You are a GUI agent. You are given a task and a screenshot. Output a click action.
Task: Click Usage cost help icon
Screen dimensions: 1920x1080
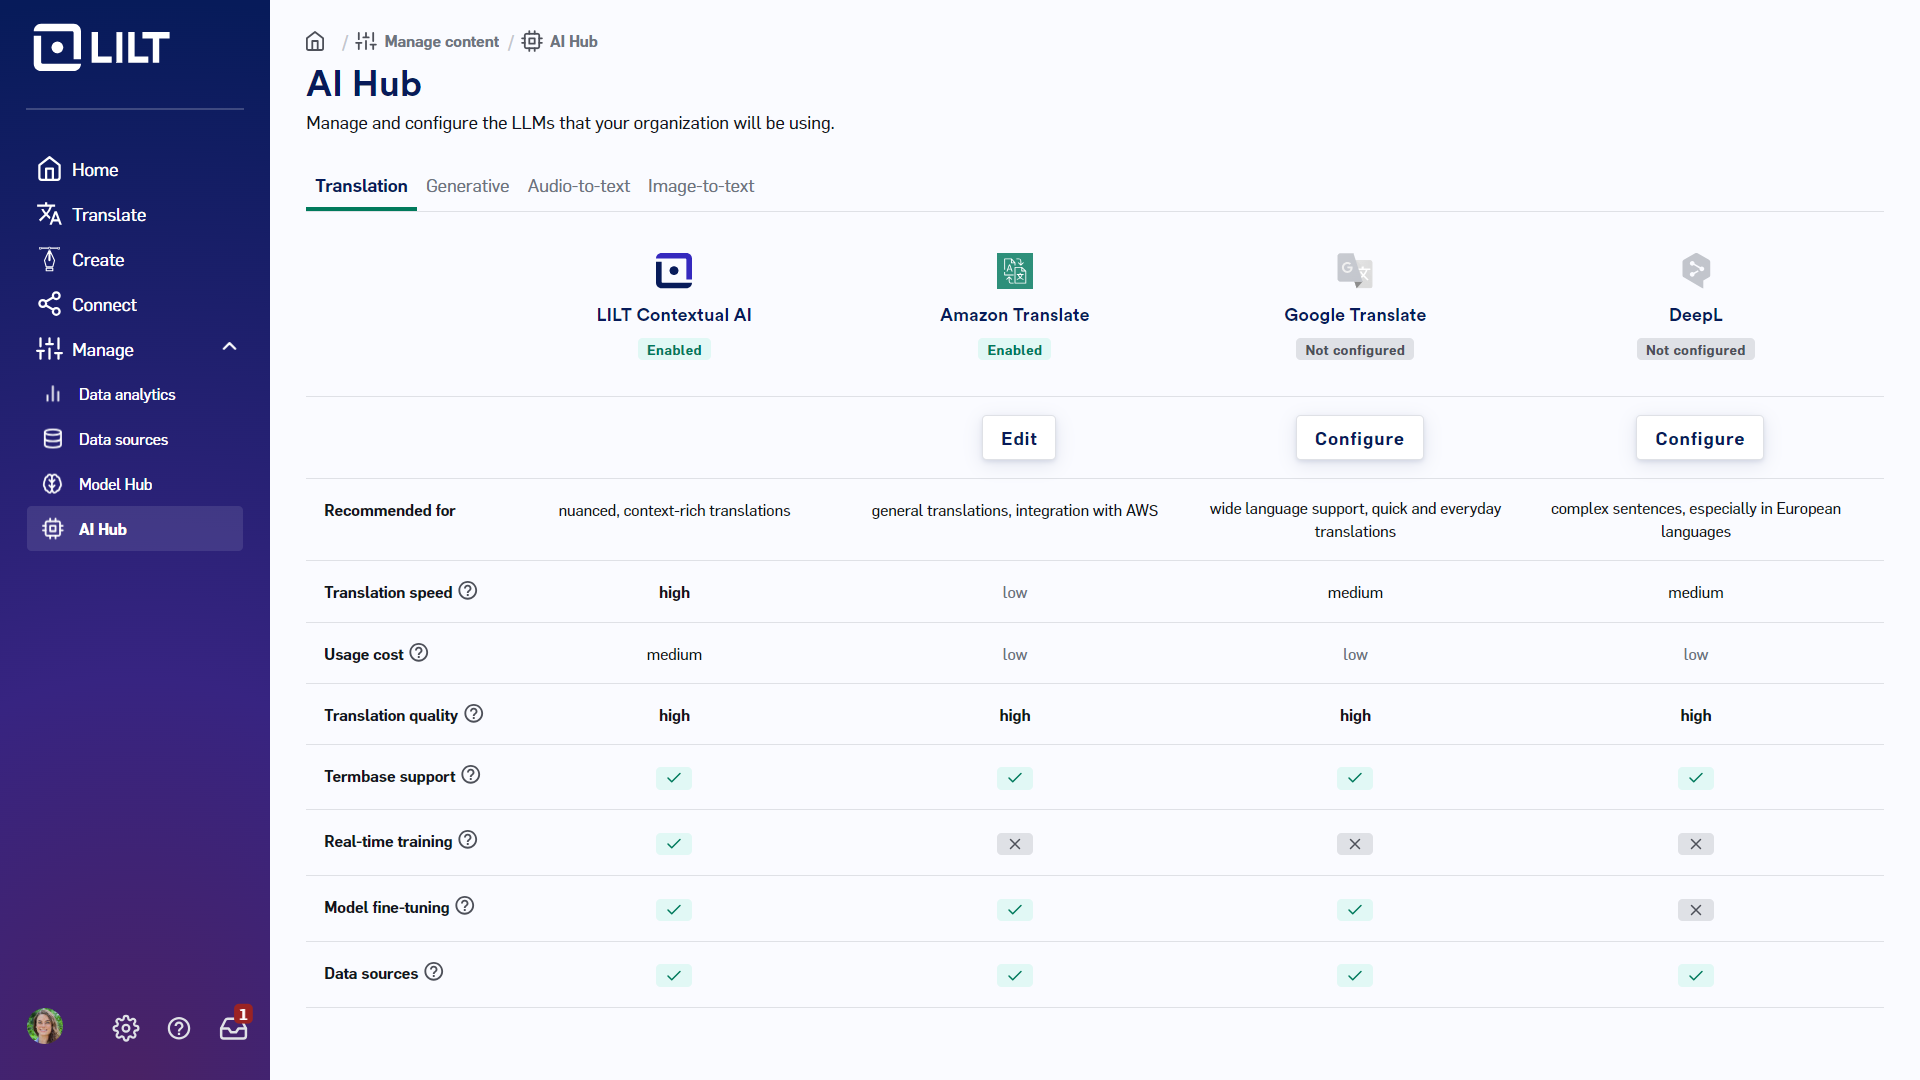(419, 653)
